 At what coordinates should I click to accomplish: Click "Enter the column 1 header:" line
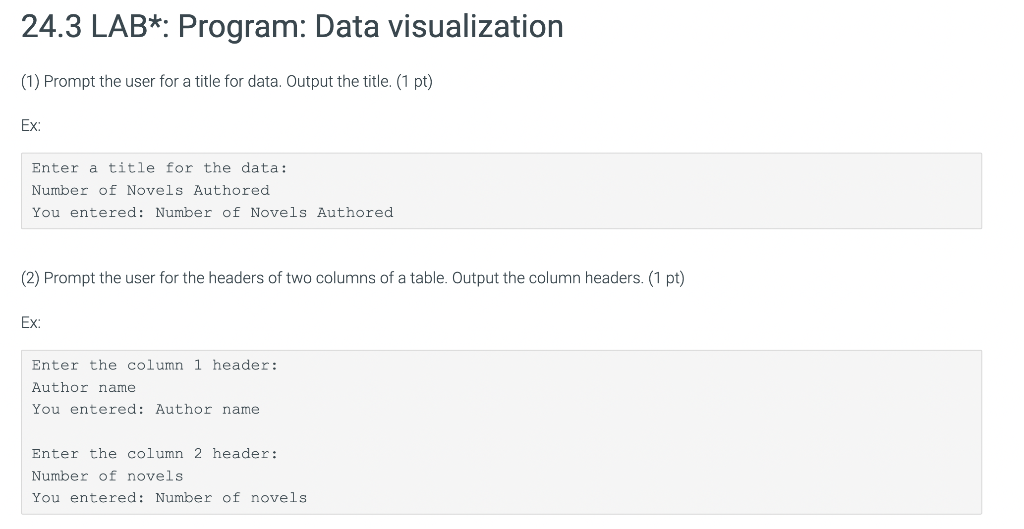[x=155, y=365]
